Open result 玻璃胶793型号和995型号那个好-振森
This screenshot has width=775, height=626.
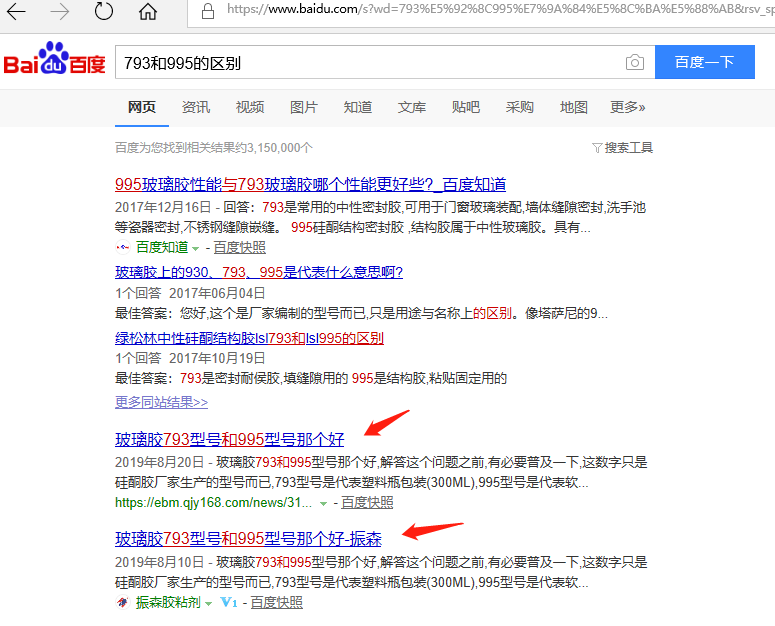pos(248,539)
